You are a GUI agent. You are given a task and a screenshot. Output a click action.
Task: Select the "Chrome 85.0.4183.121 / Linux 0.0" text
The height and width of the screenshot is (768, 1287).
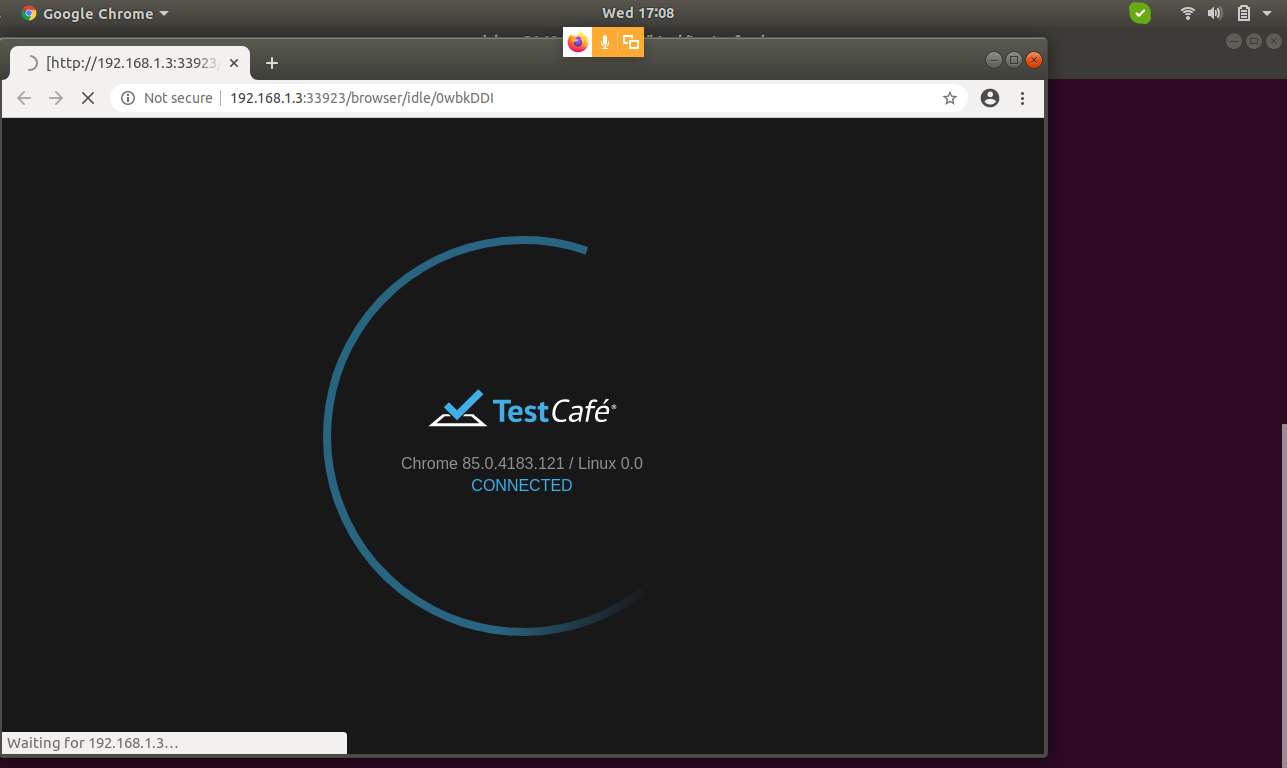(x=522, y=463)
